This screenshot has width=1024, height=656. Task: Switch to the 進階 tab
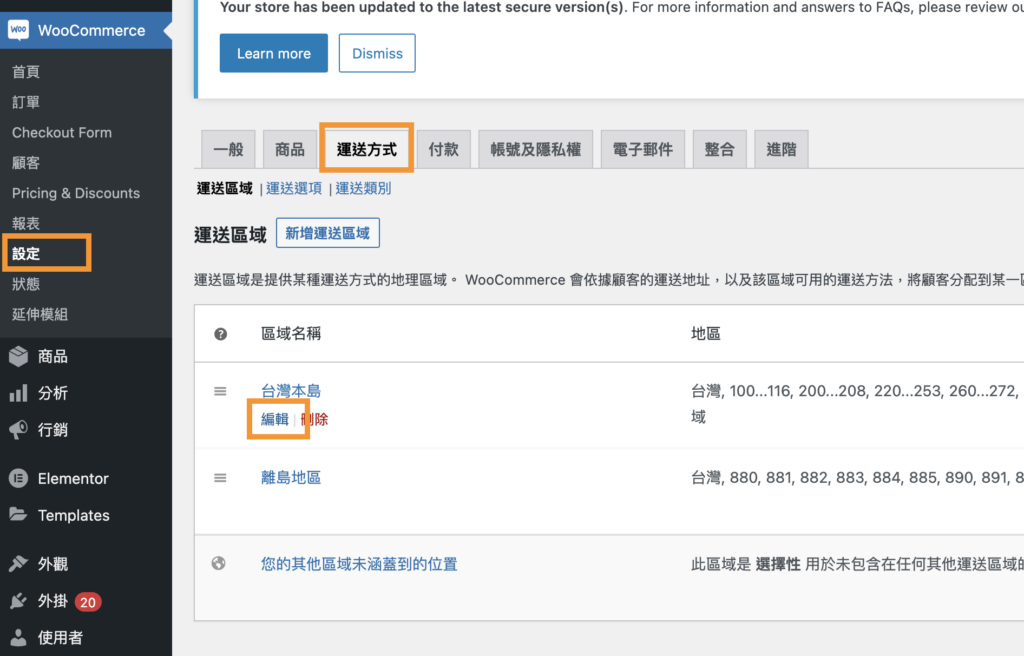tap(781, 148)
